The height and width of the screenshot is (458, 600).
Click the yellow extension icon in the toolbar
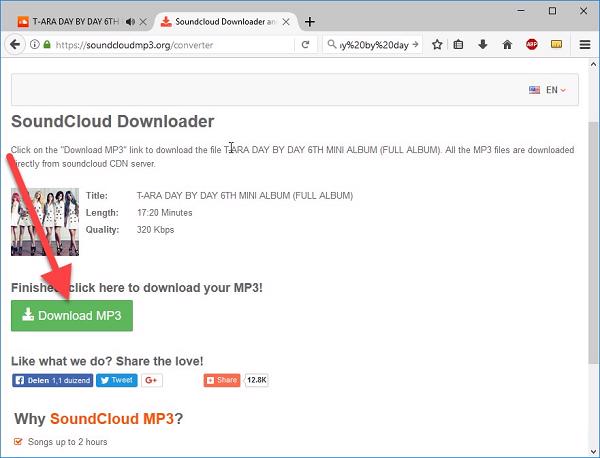coord(556,44)
